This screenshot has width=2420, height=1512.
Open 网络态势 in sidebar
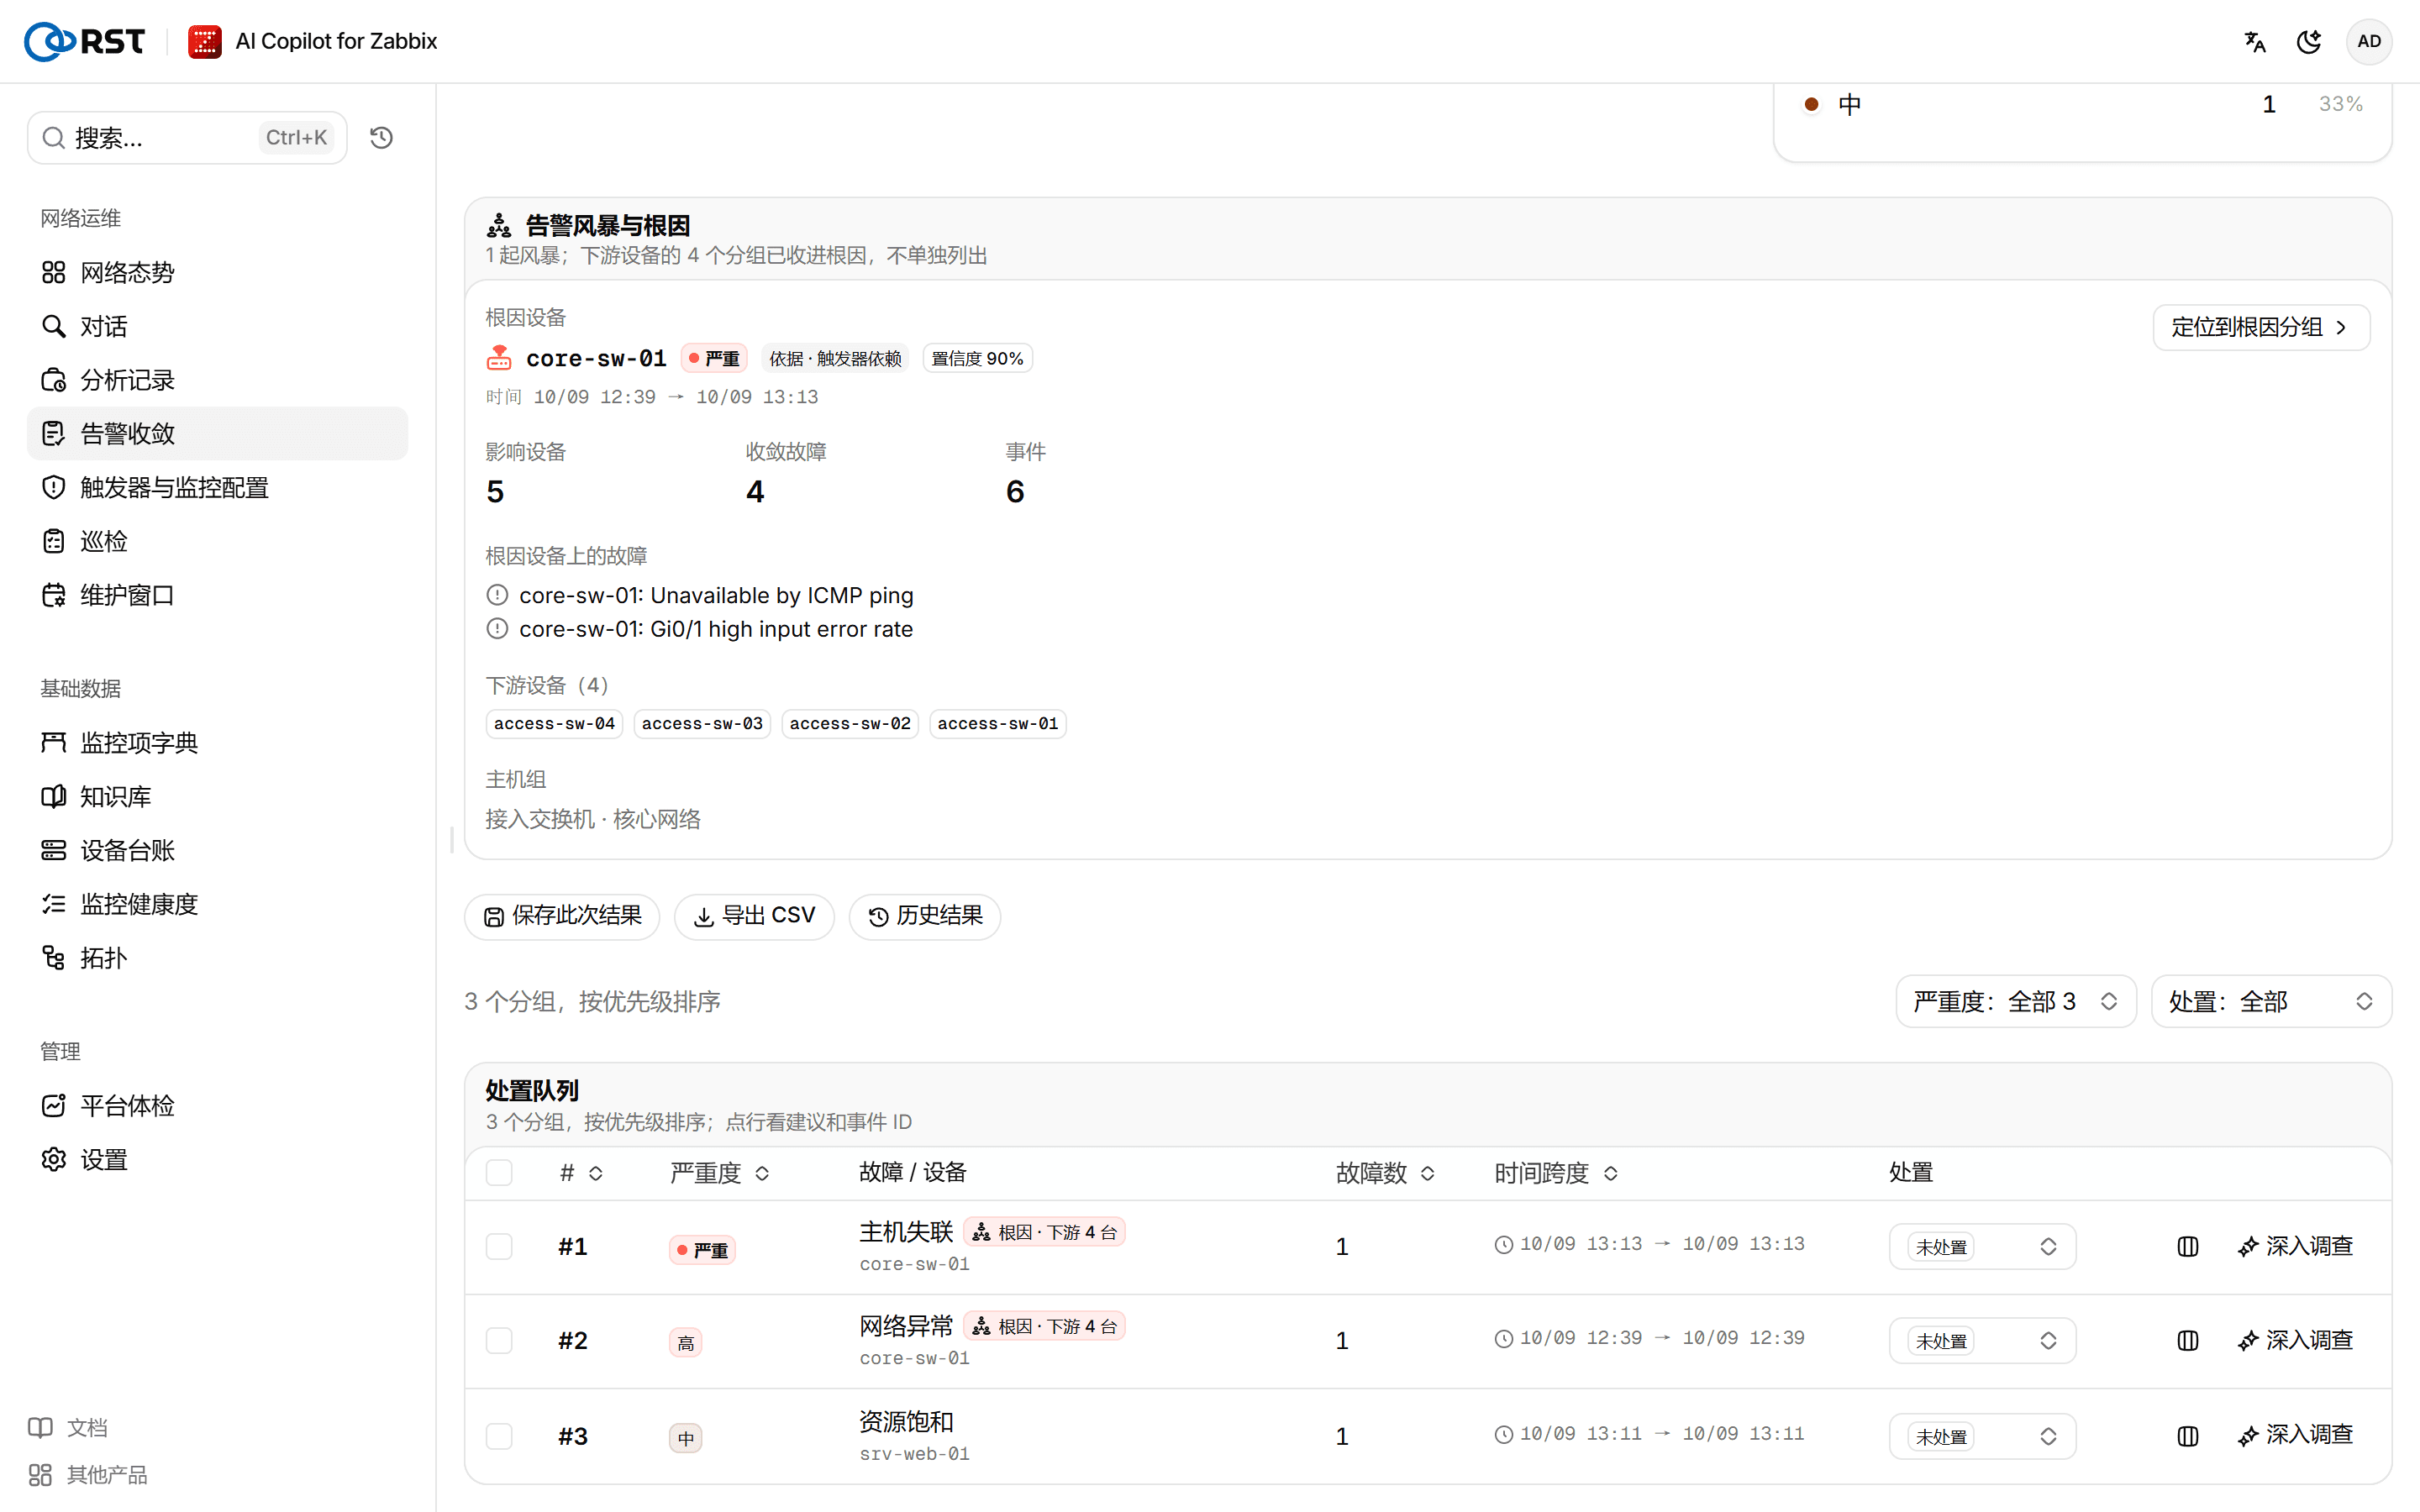[x=217, y=272]
